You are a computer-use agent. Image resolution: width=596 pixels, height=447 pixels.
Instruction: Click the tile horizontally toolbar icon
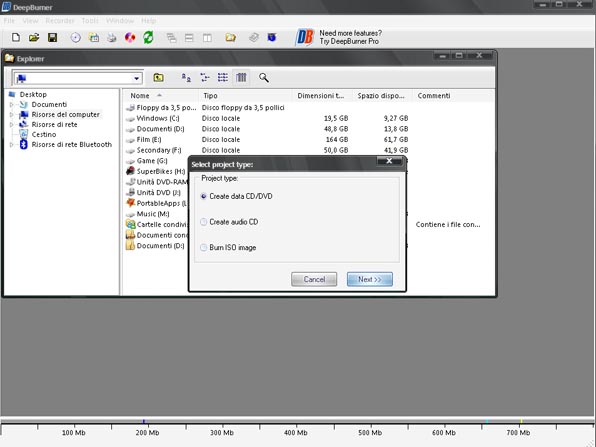pos(189,38)
